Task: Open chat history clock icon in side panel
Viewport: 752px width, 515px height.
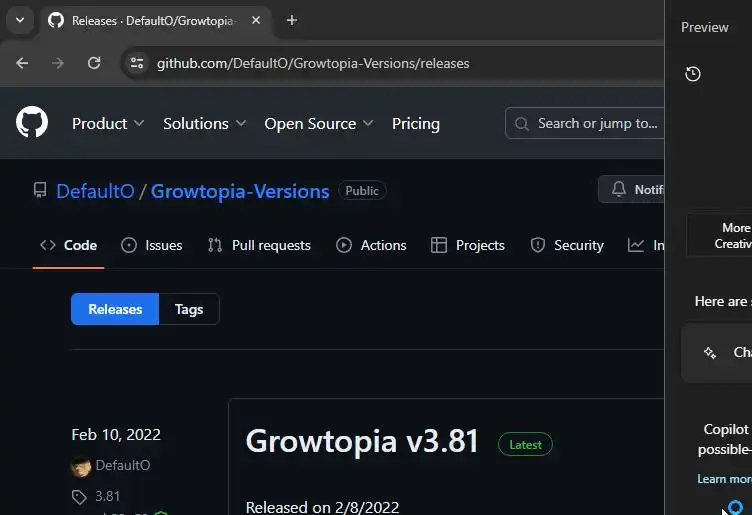Action: click(x=693, y=74)
